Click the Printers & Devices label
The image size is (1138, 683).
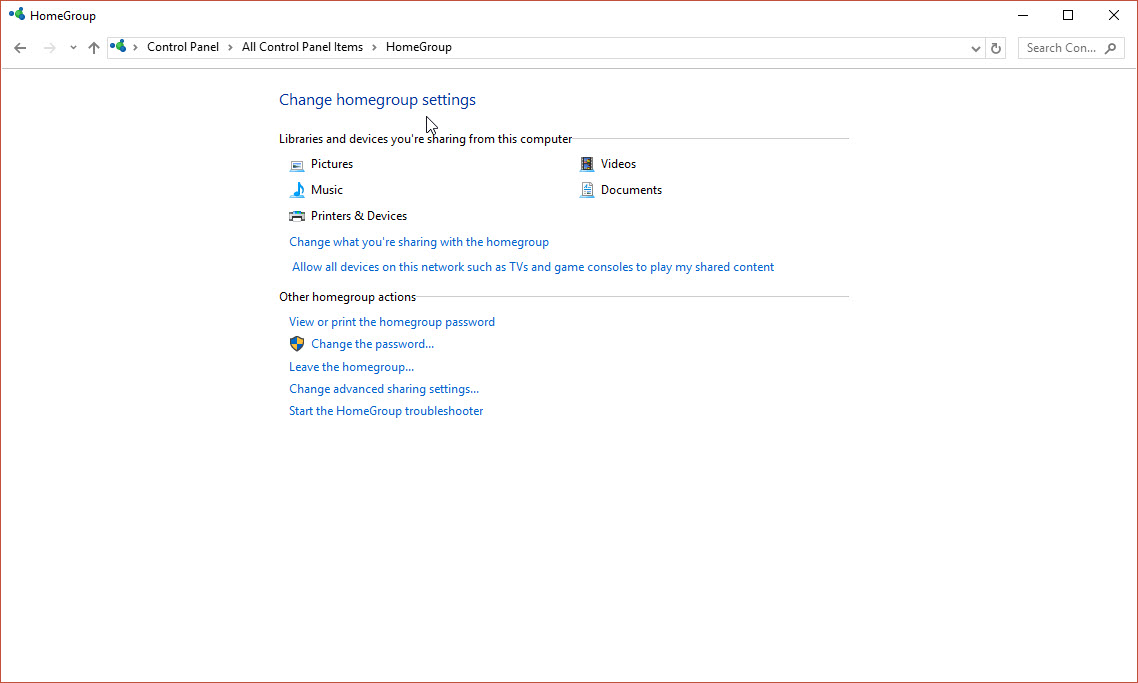359,216
